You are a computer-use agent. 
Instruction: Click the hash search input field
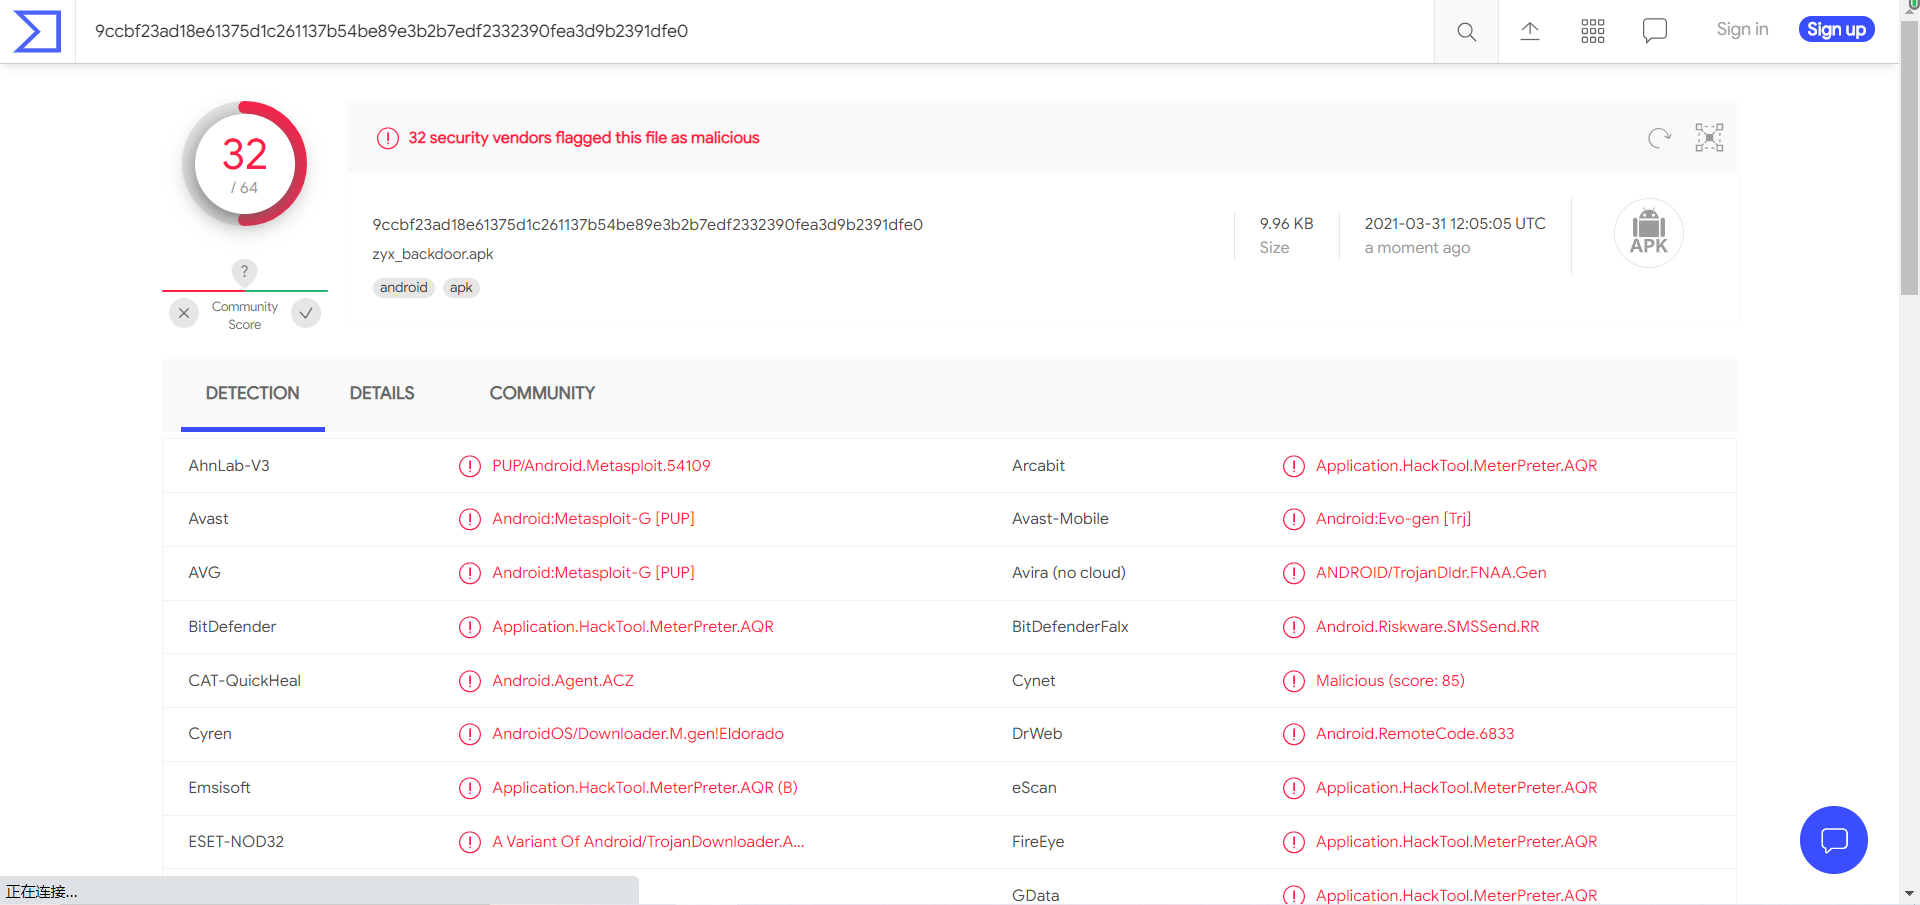(755, 31)
